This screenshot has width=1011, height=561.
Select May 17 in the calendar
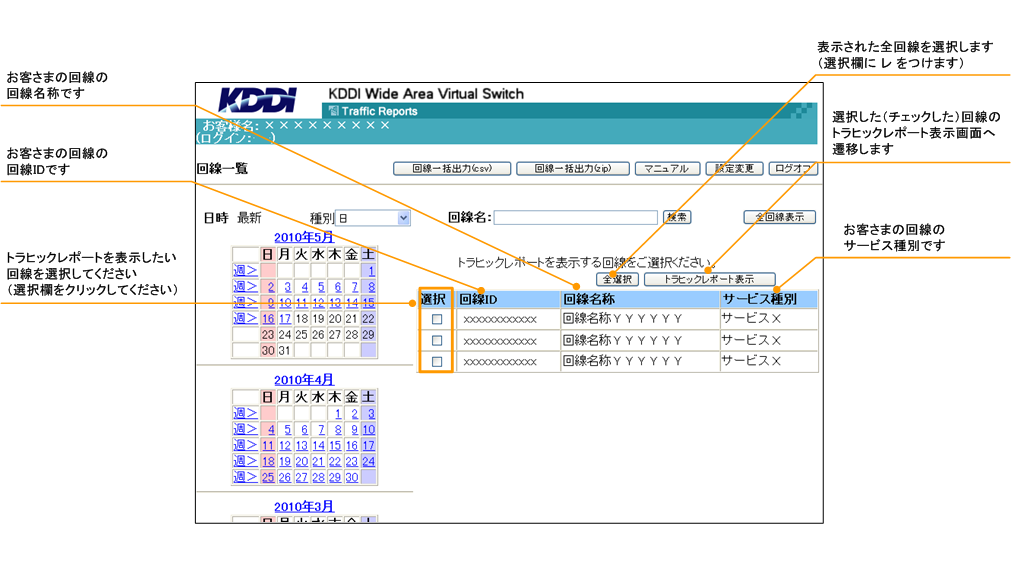point(285,319)
